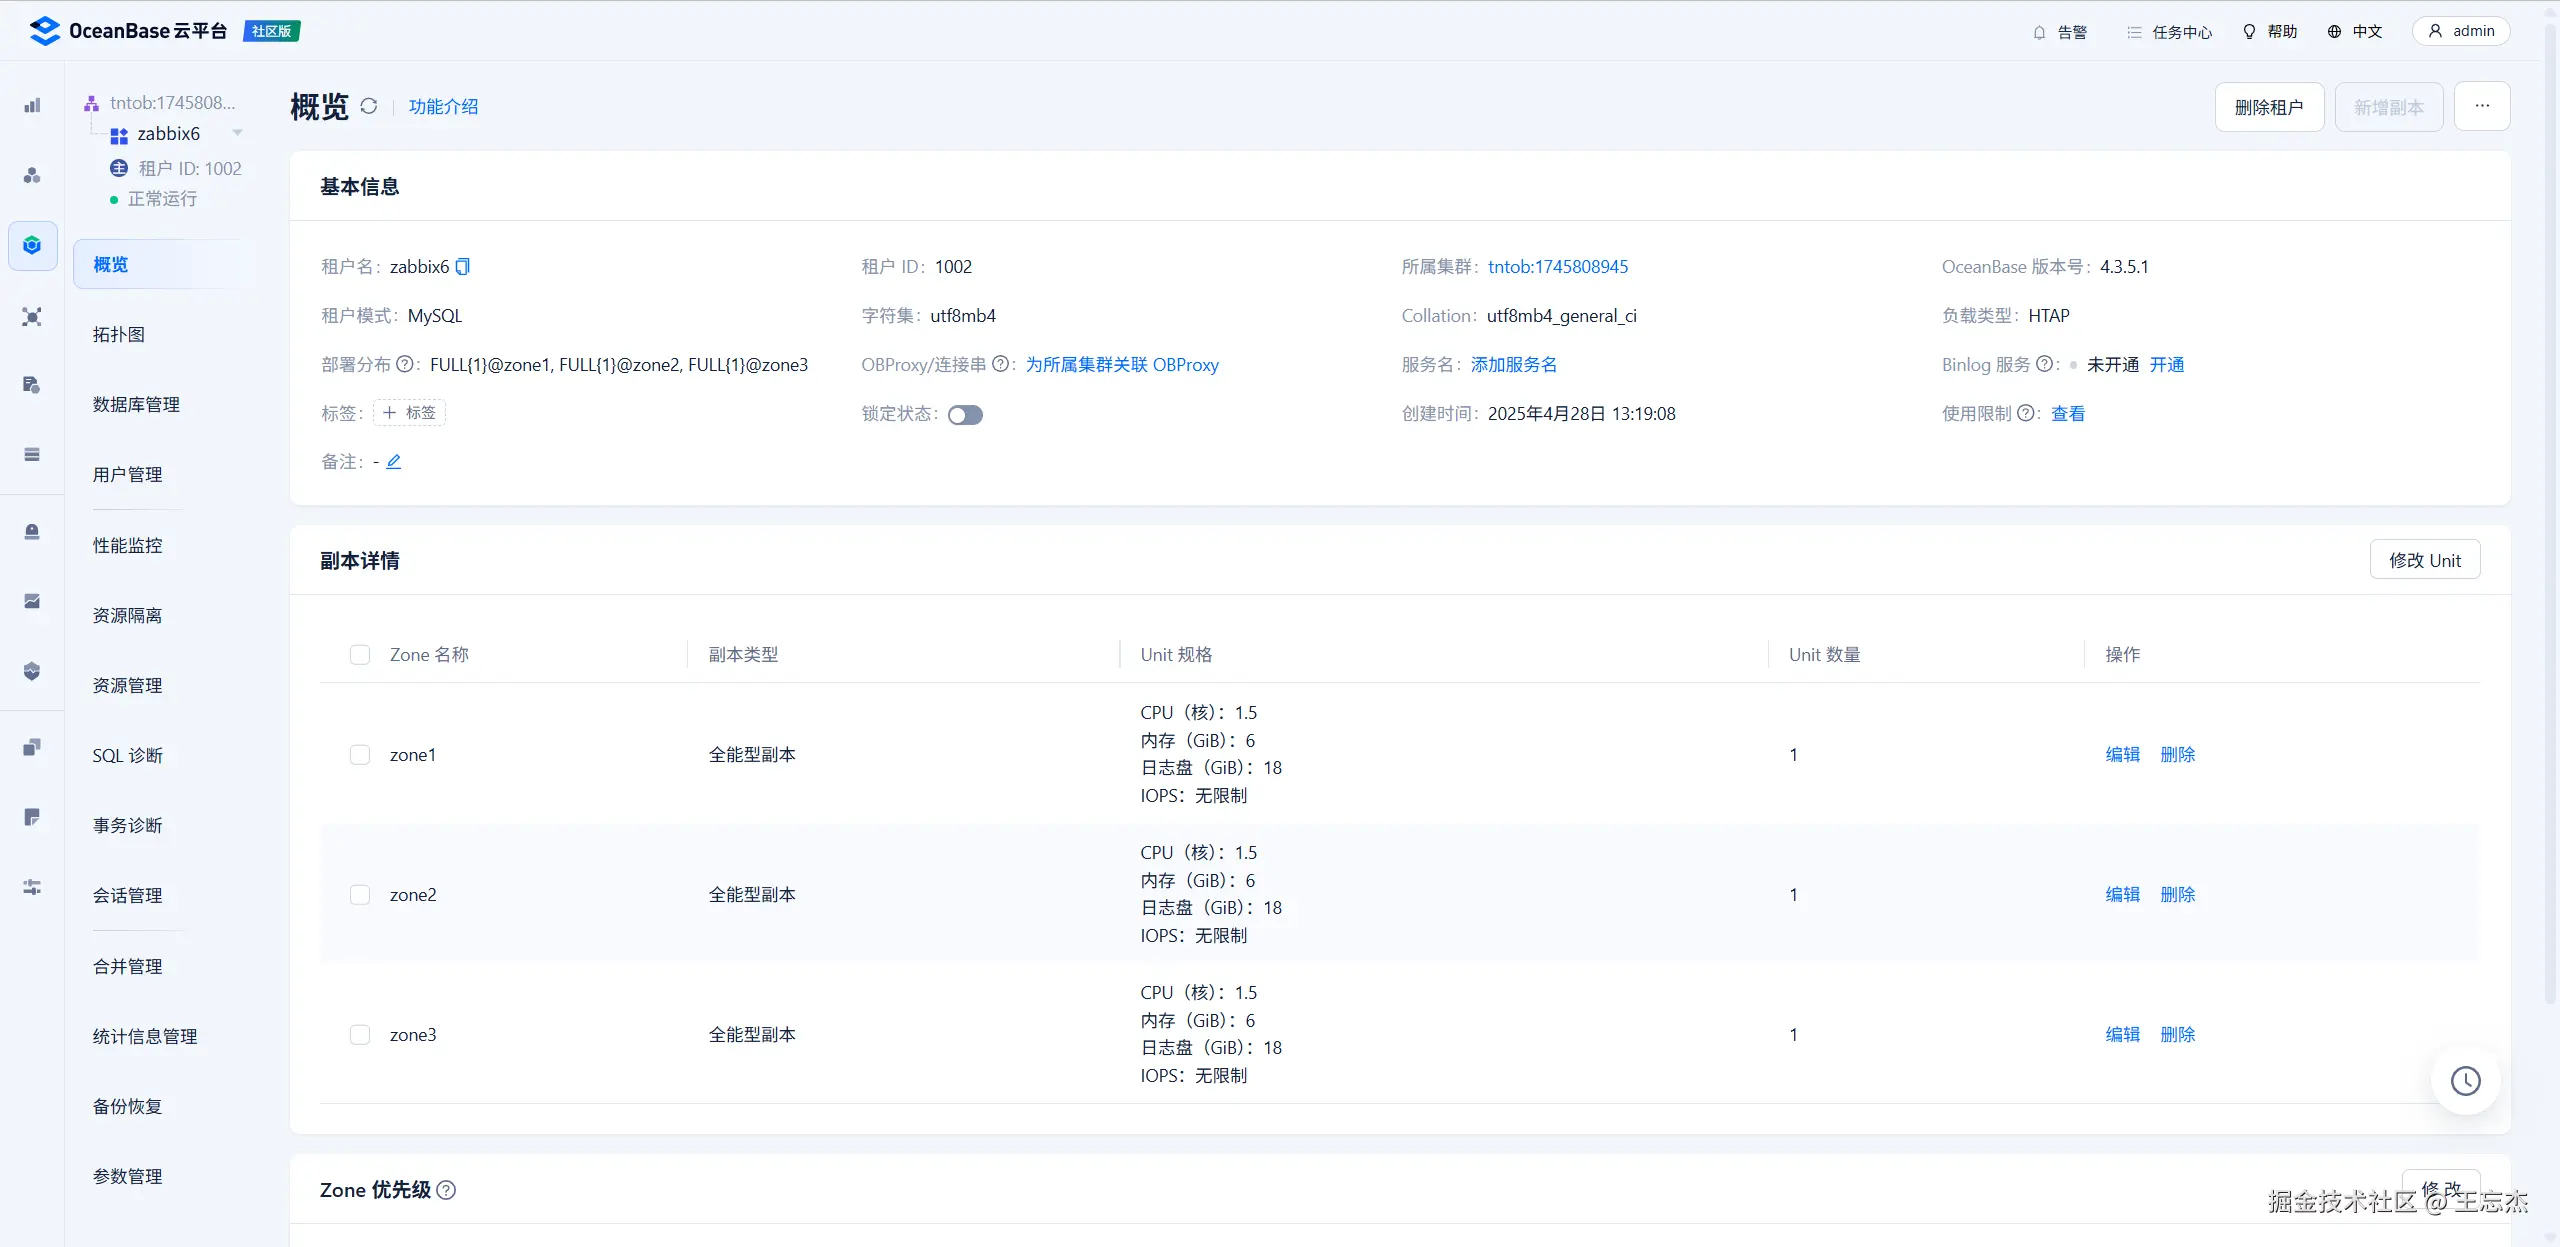Check the zone1 row checkbox
This screenshot has height=1247, width=2560.
360,755
